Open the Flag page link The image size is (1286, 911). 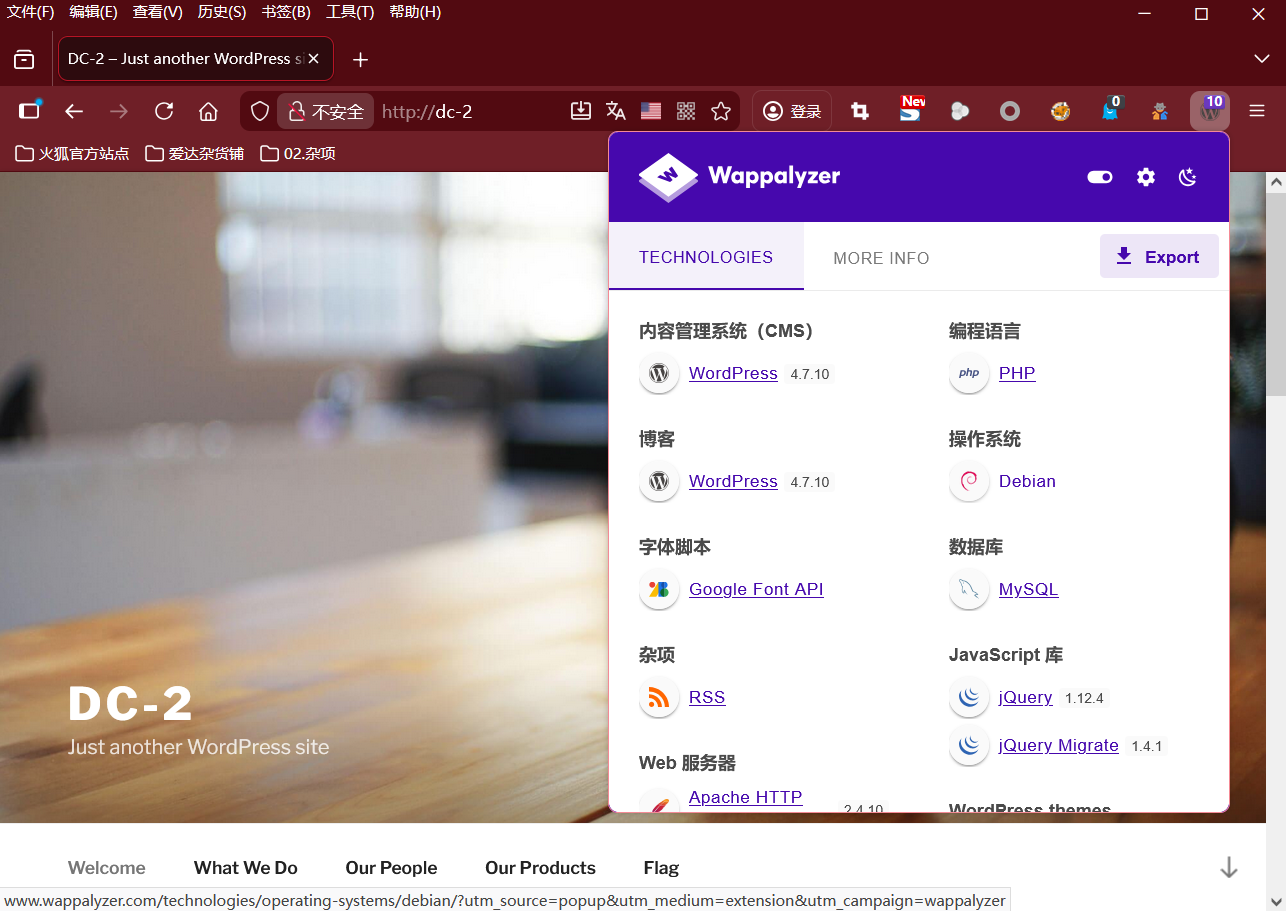661,868
